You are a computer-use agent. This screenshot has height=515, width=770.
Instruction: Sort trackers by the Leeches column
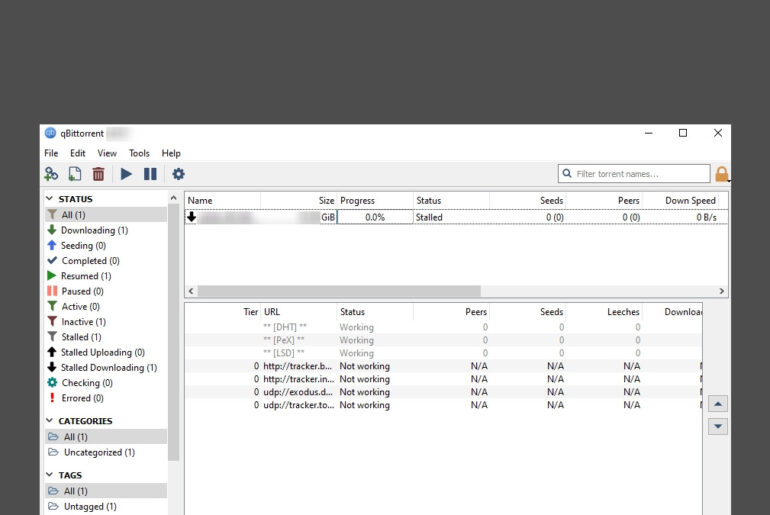click(604, 312)
